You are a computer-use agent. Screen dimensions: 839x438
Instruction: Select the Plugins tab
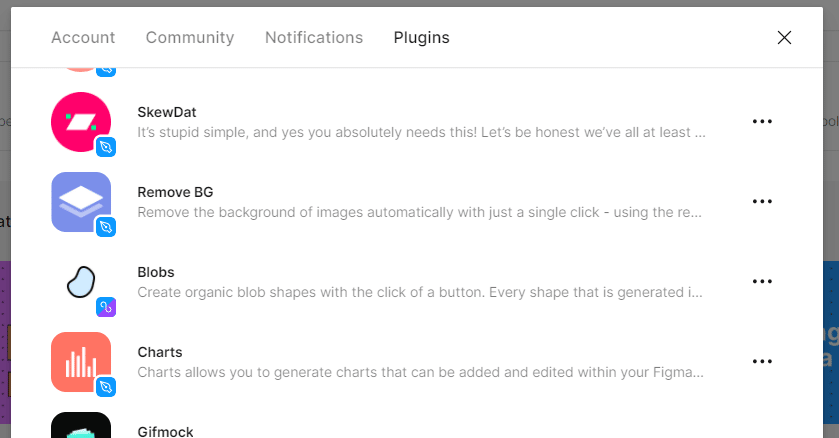(x=422, y=37)
